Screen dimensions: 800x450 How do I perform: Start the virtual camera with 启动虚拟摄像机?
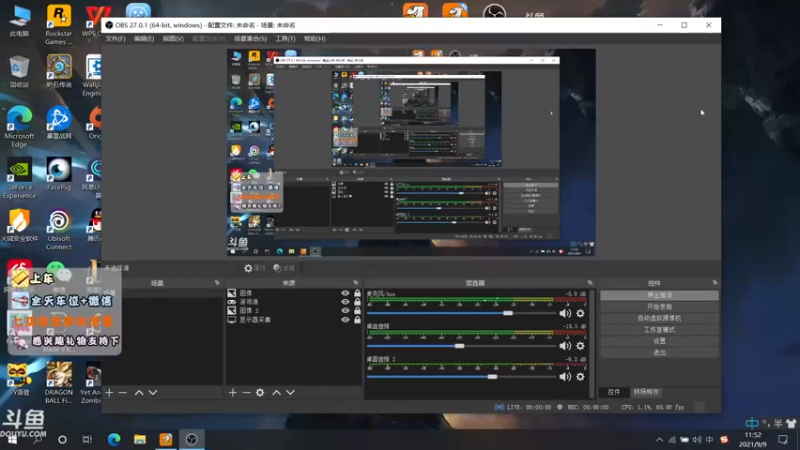point(659,318)
